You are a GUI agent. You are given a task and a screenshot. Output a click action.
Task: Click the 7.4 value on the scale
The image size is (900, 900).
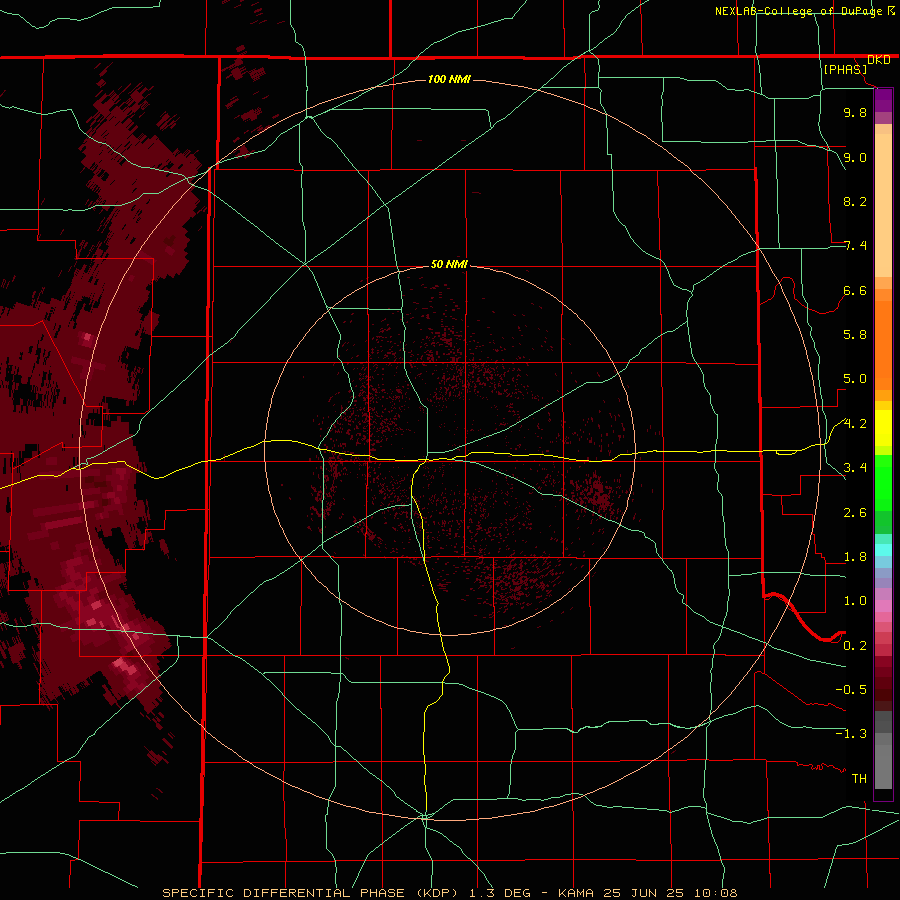(855, 246)
